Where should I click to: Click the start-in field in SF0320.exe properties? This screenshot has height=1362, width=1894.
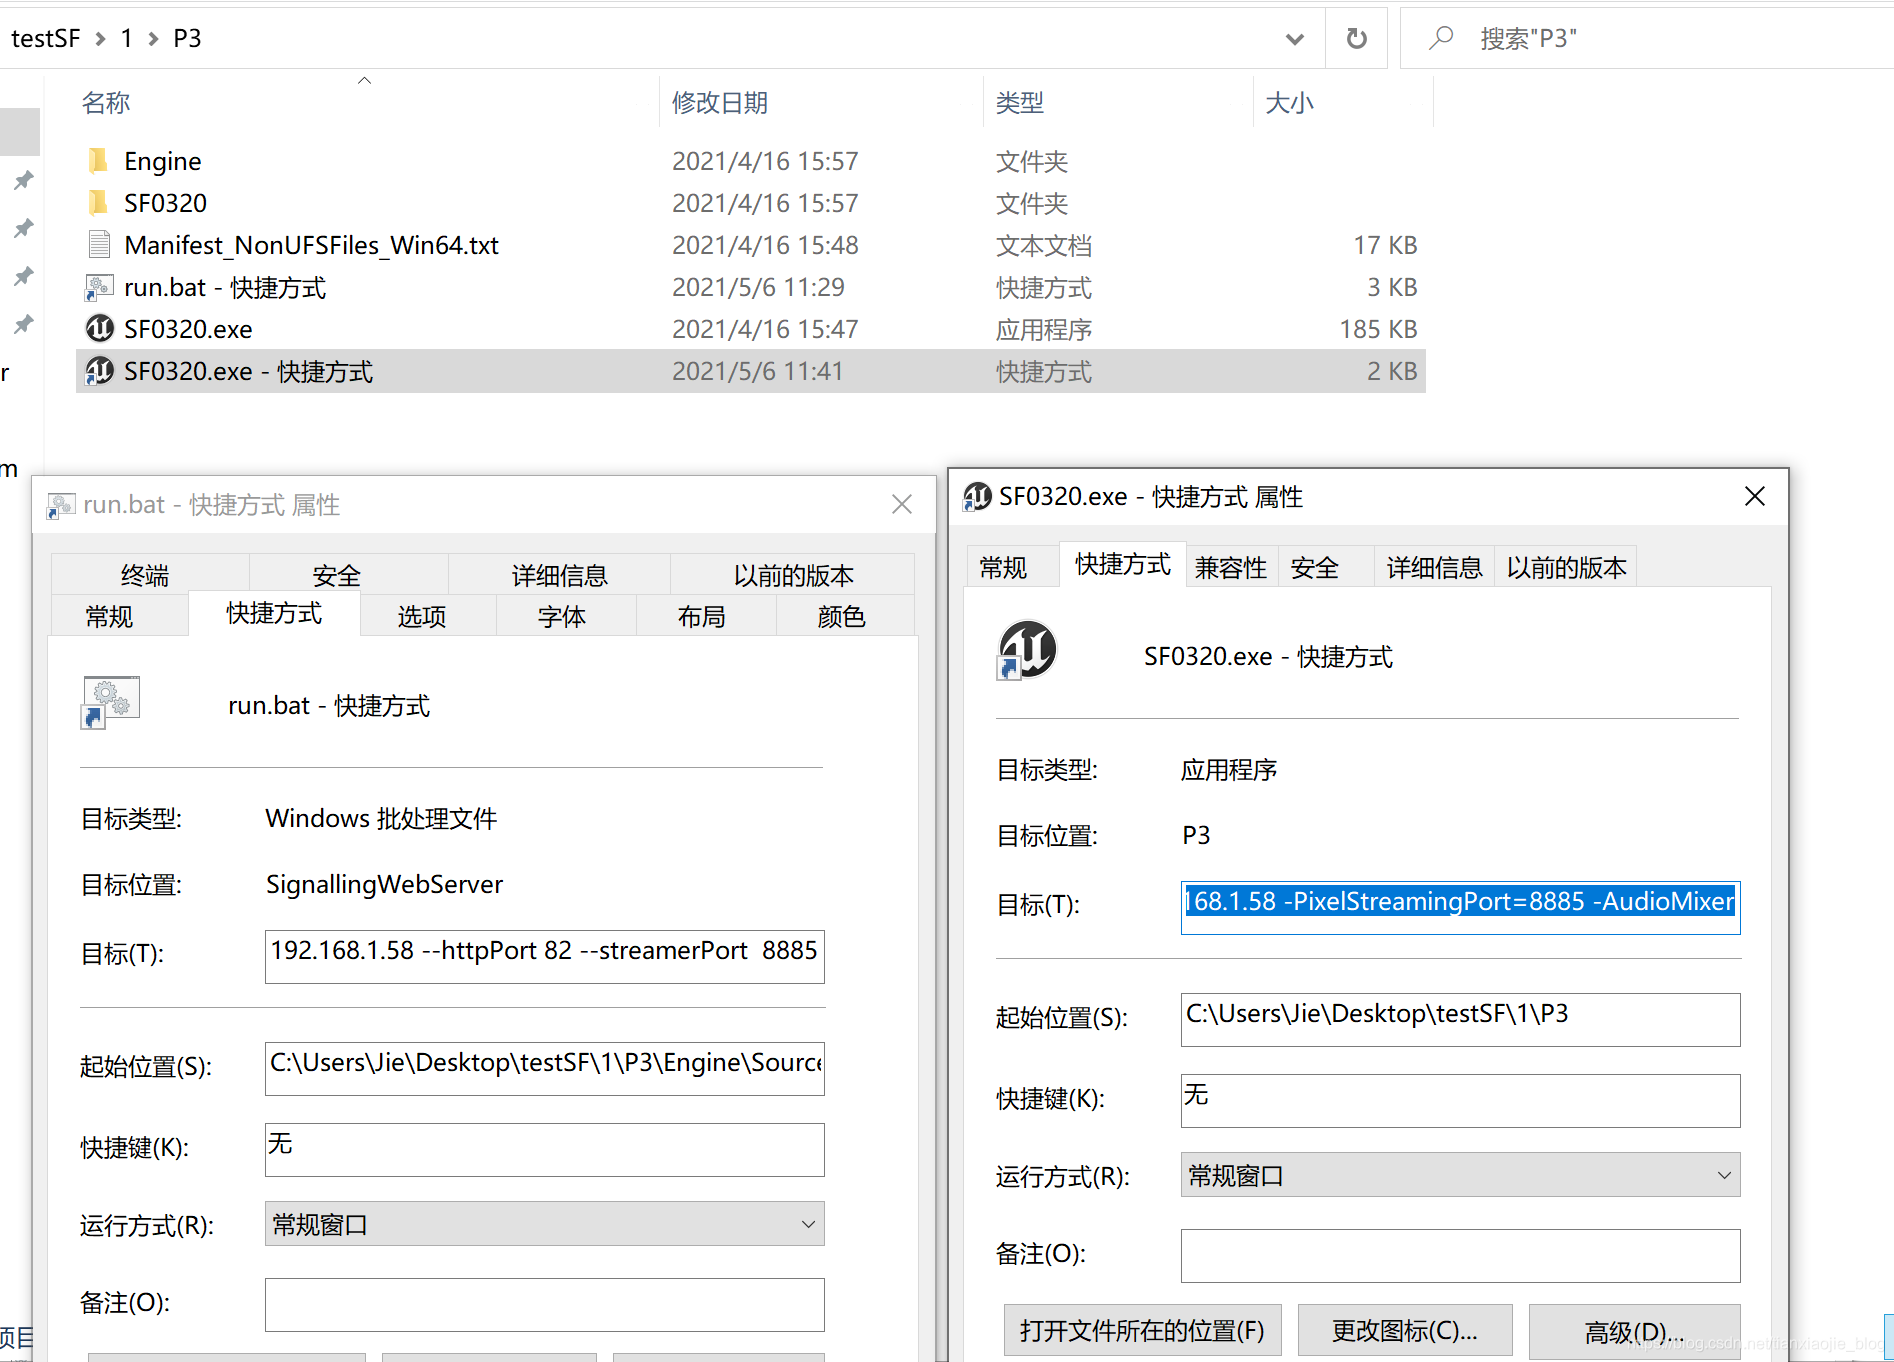coord(1460,1019)
